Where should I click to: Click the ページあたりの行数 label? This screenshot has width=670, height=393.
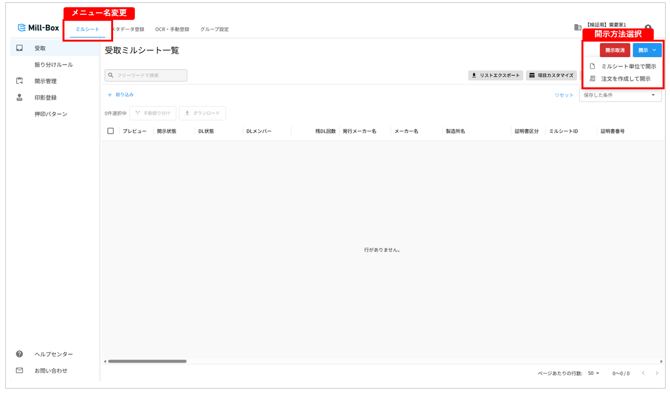(x=560, y=373)
